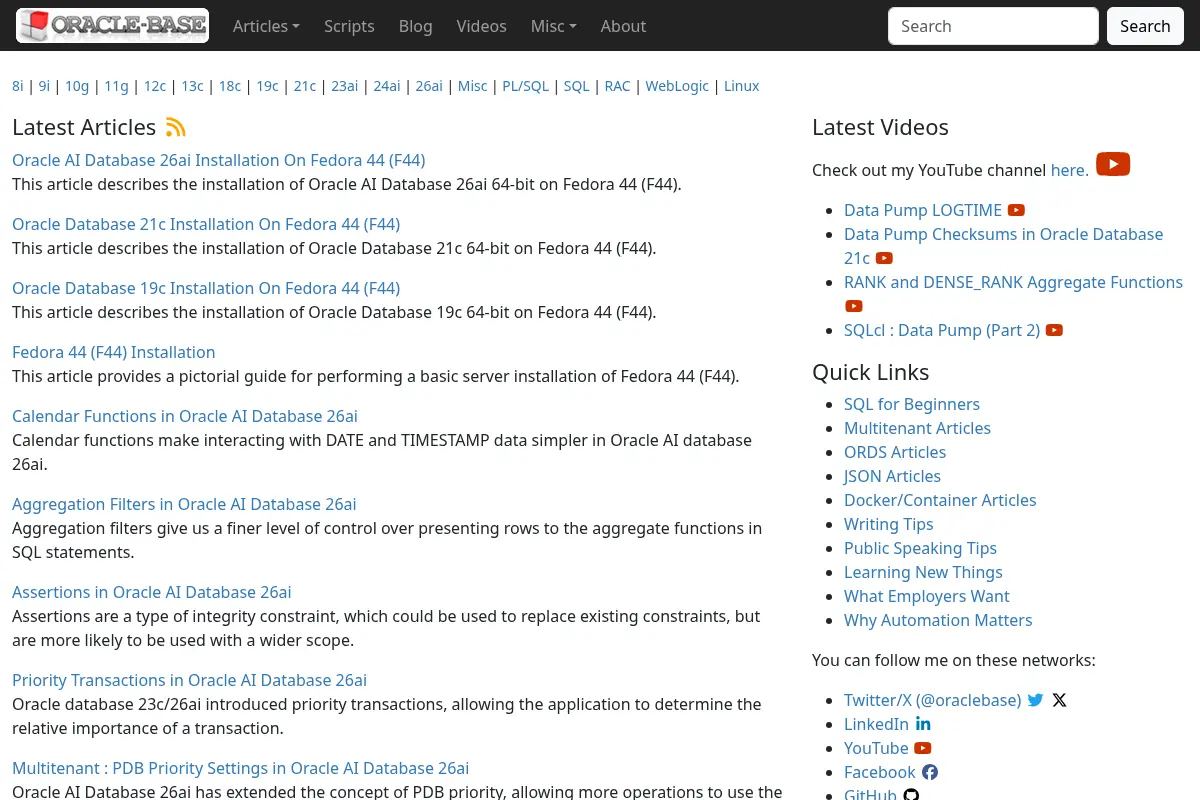Expand the Articles dropdown menu

point(266,26)
